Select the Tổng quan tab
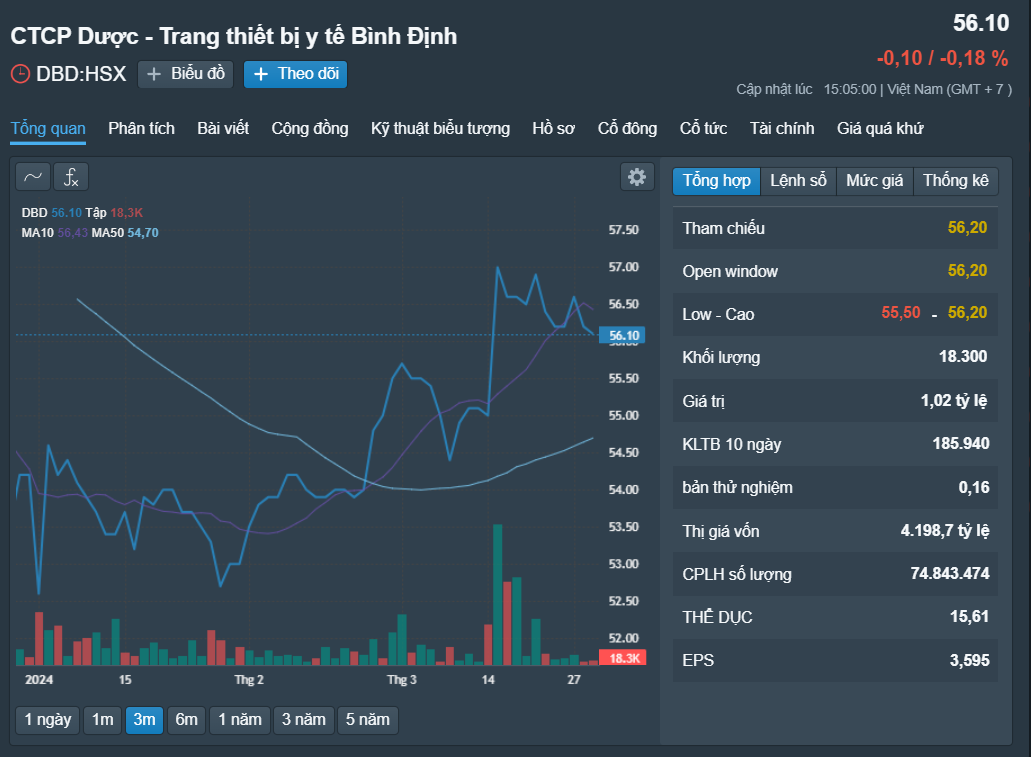The height and width of the screenshot is (757, 1031). (48, 128)
